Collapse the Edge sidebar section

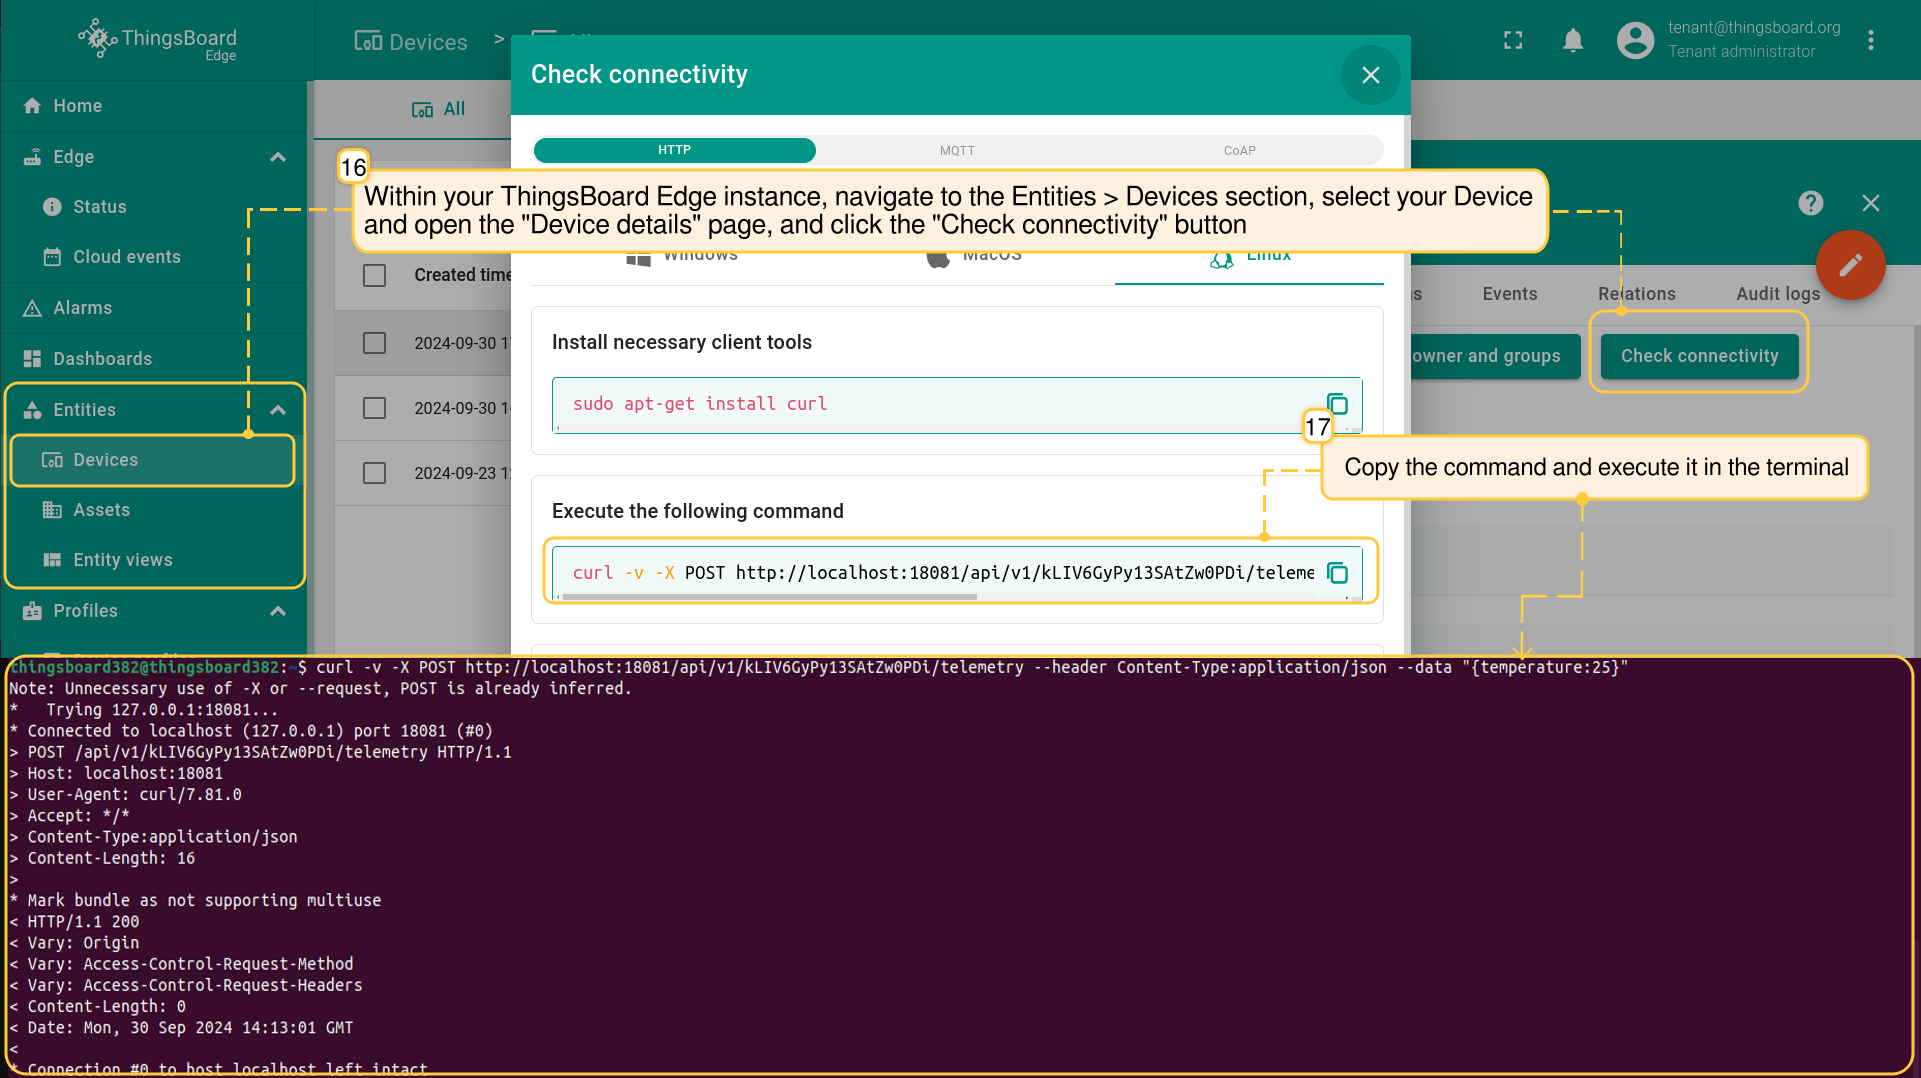(278, 157)
